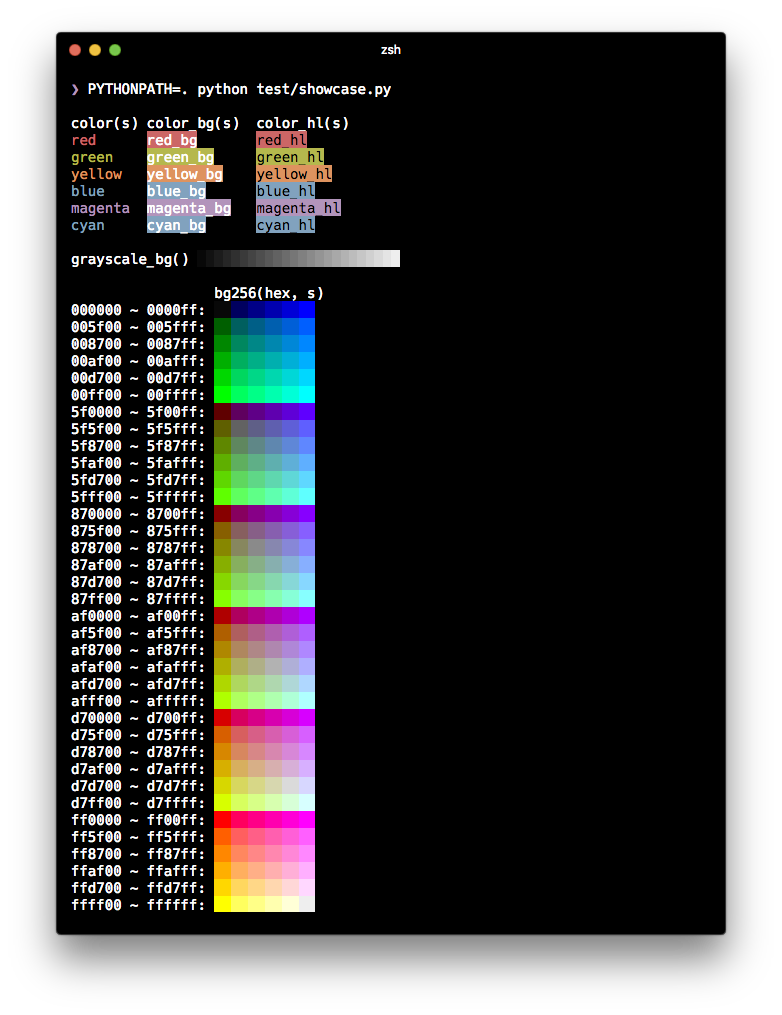Select the "color_bg(s)" column header
This screenshot has width=782, height=1015.
pos(193,123)
